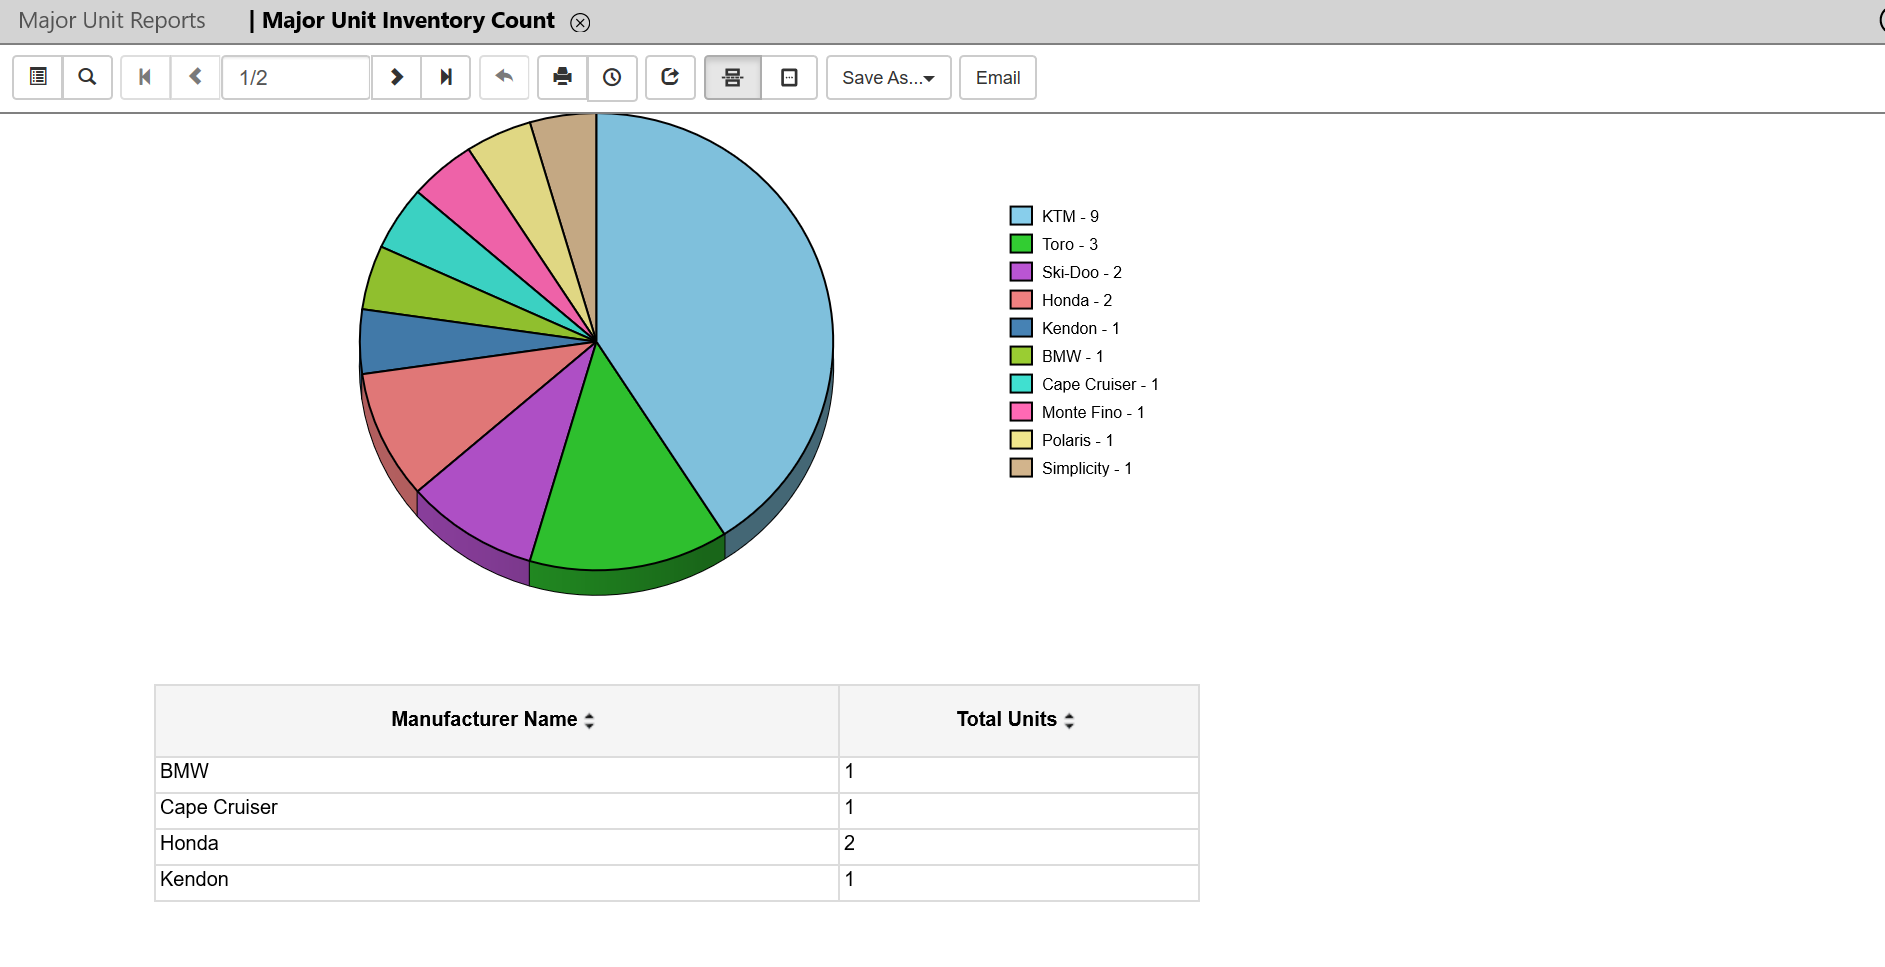Select the Major Unit Inventory Count tab
The height and width of the screenshot is (967, 1885).
tap(408, 20)
